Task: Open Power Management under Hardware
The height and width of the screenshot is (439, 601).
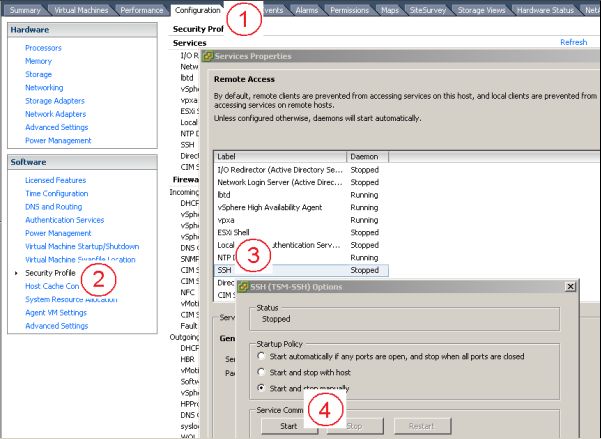Action: point(58,140)
